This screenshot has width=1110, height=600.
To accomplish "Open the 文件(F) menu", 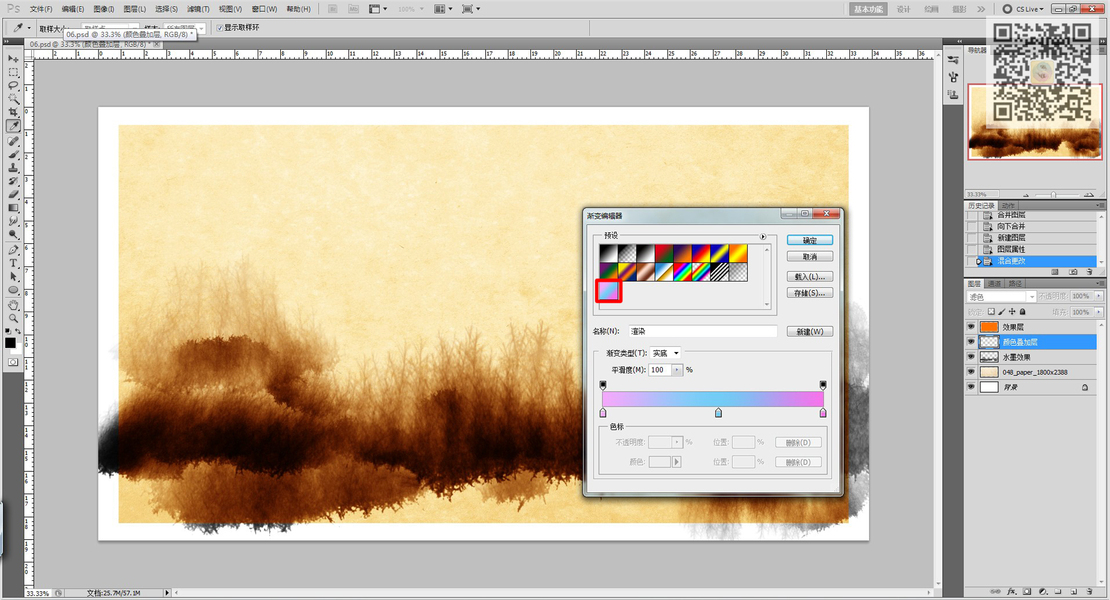I will pyautogui.click(x=41, y=9).
